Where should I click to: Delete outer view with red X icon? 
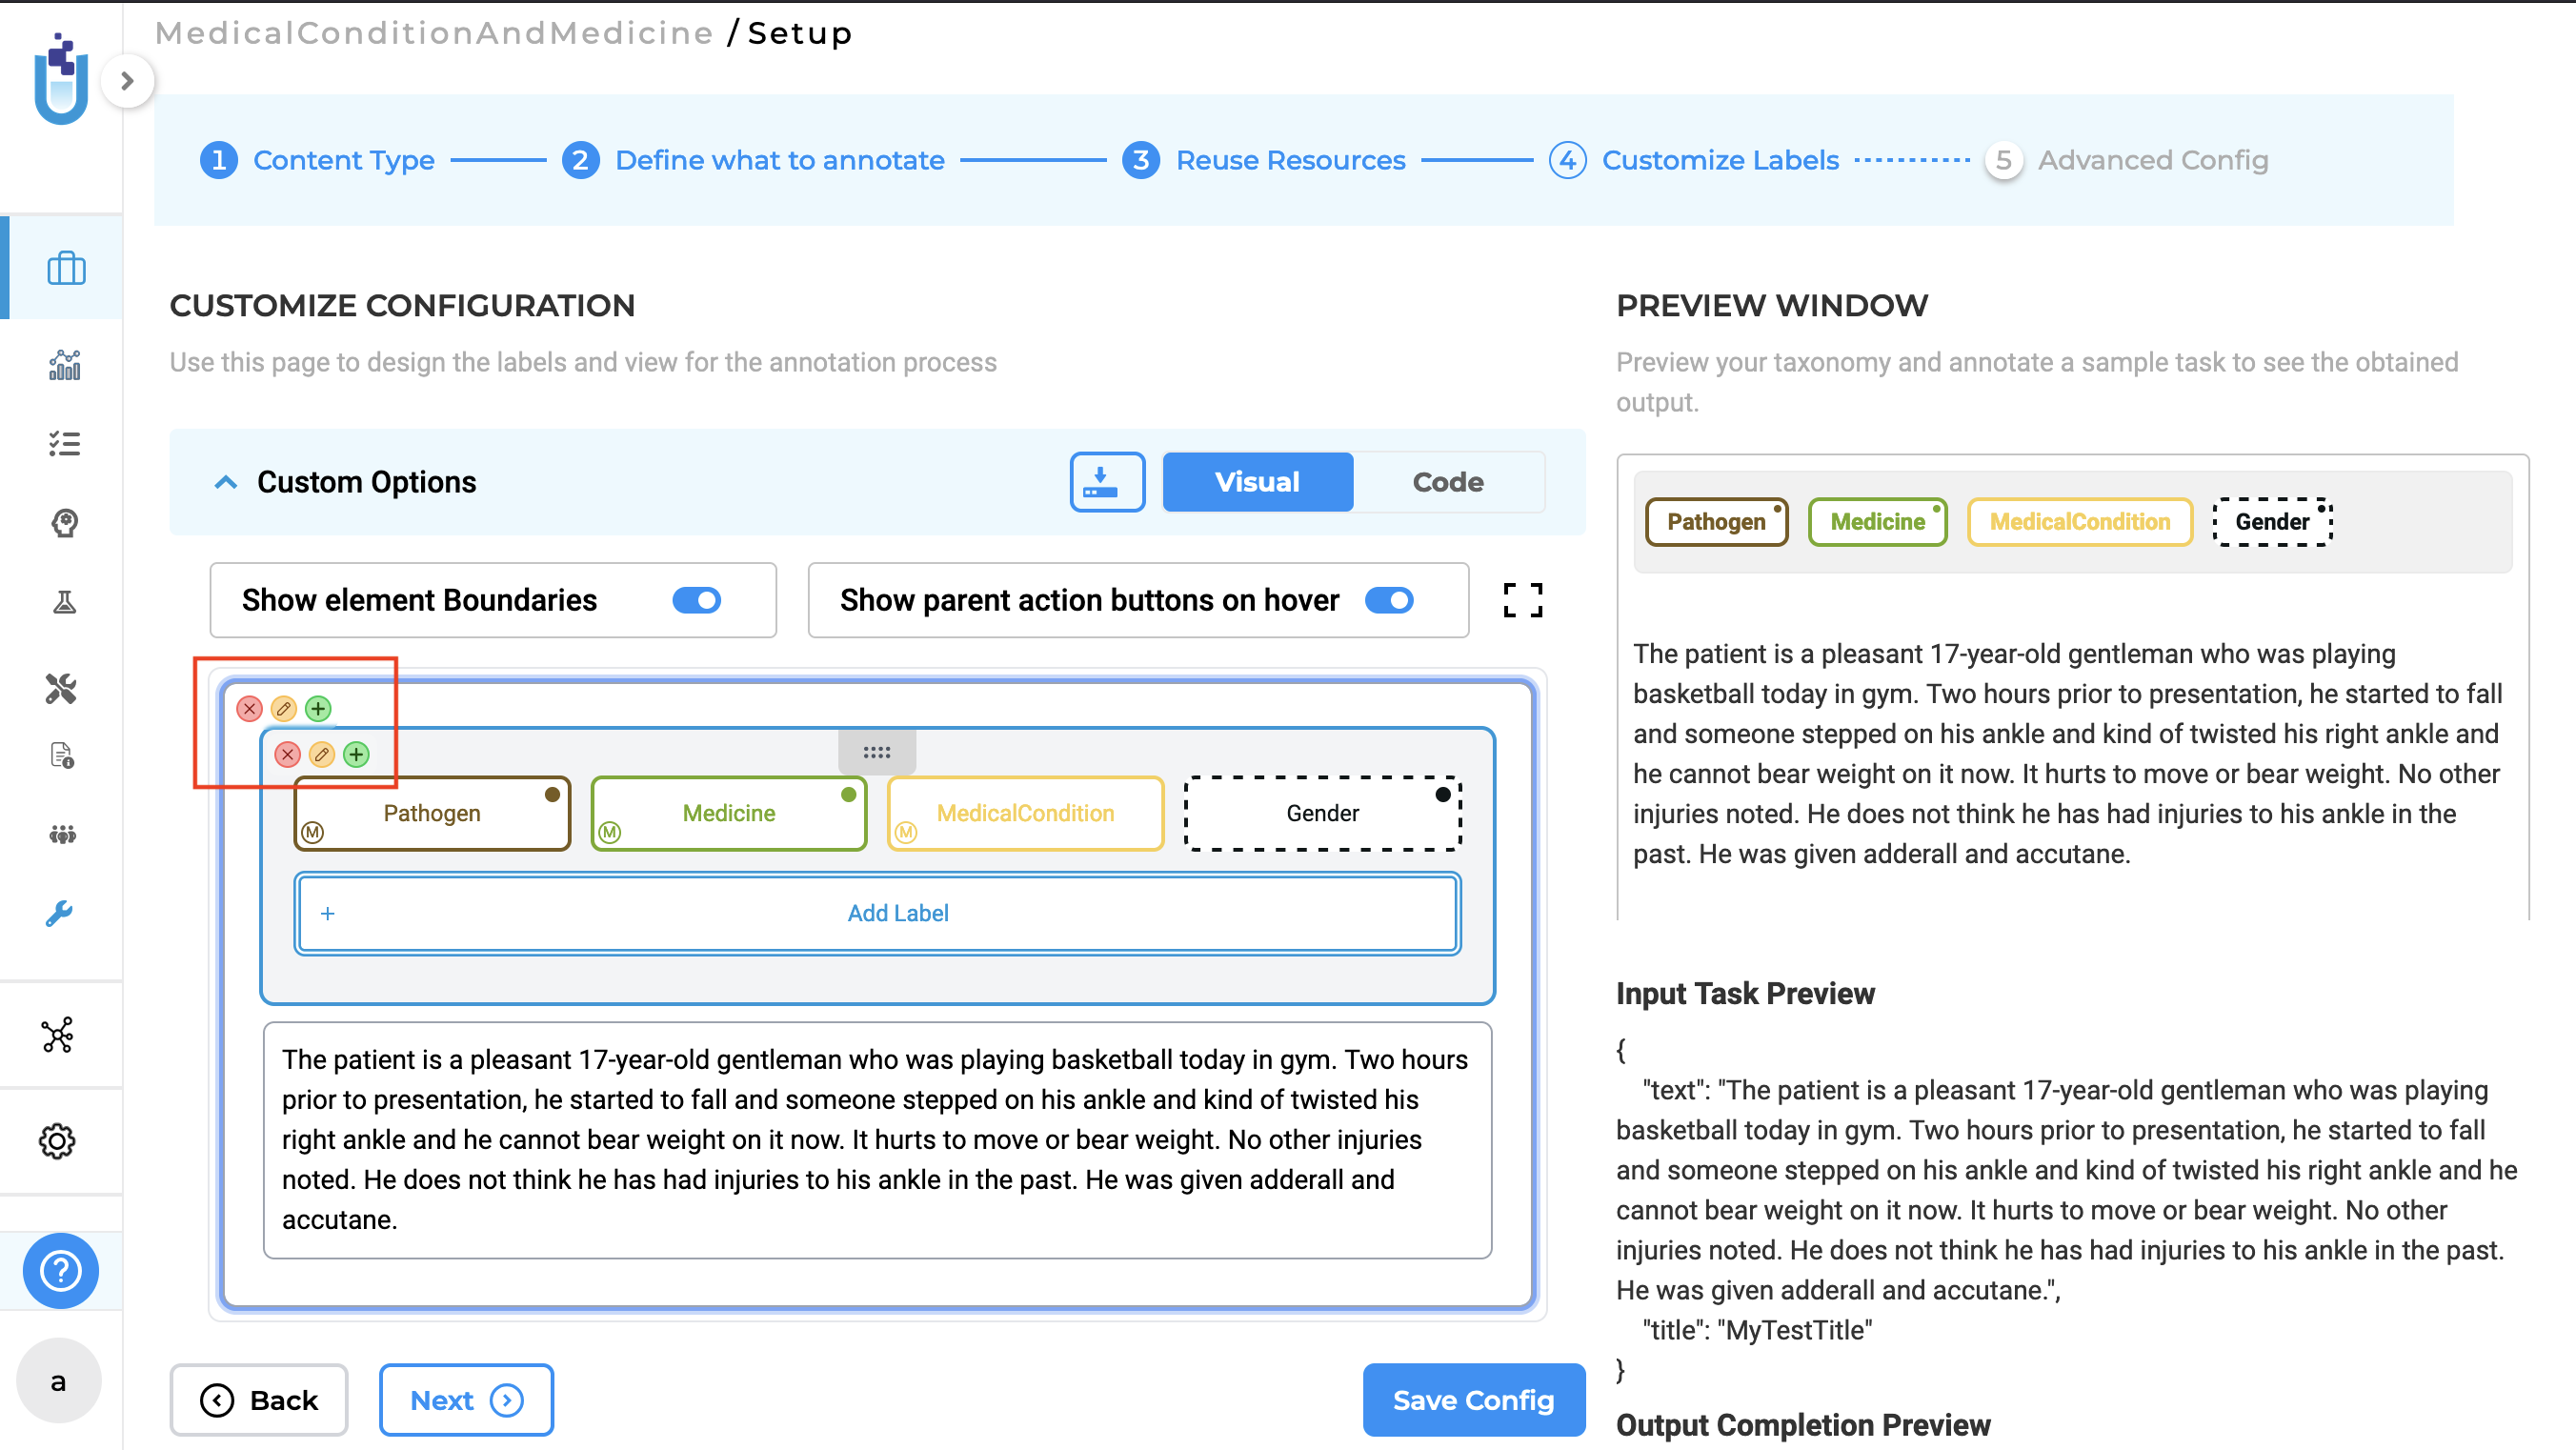[x=249, y=709]
